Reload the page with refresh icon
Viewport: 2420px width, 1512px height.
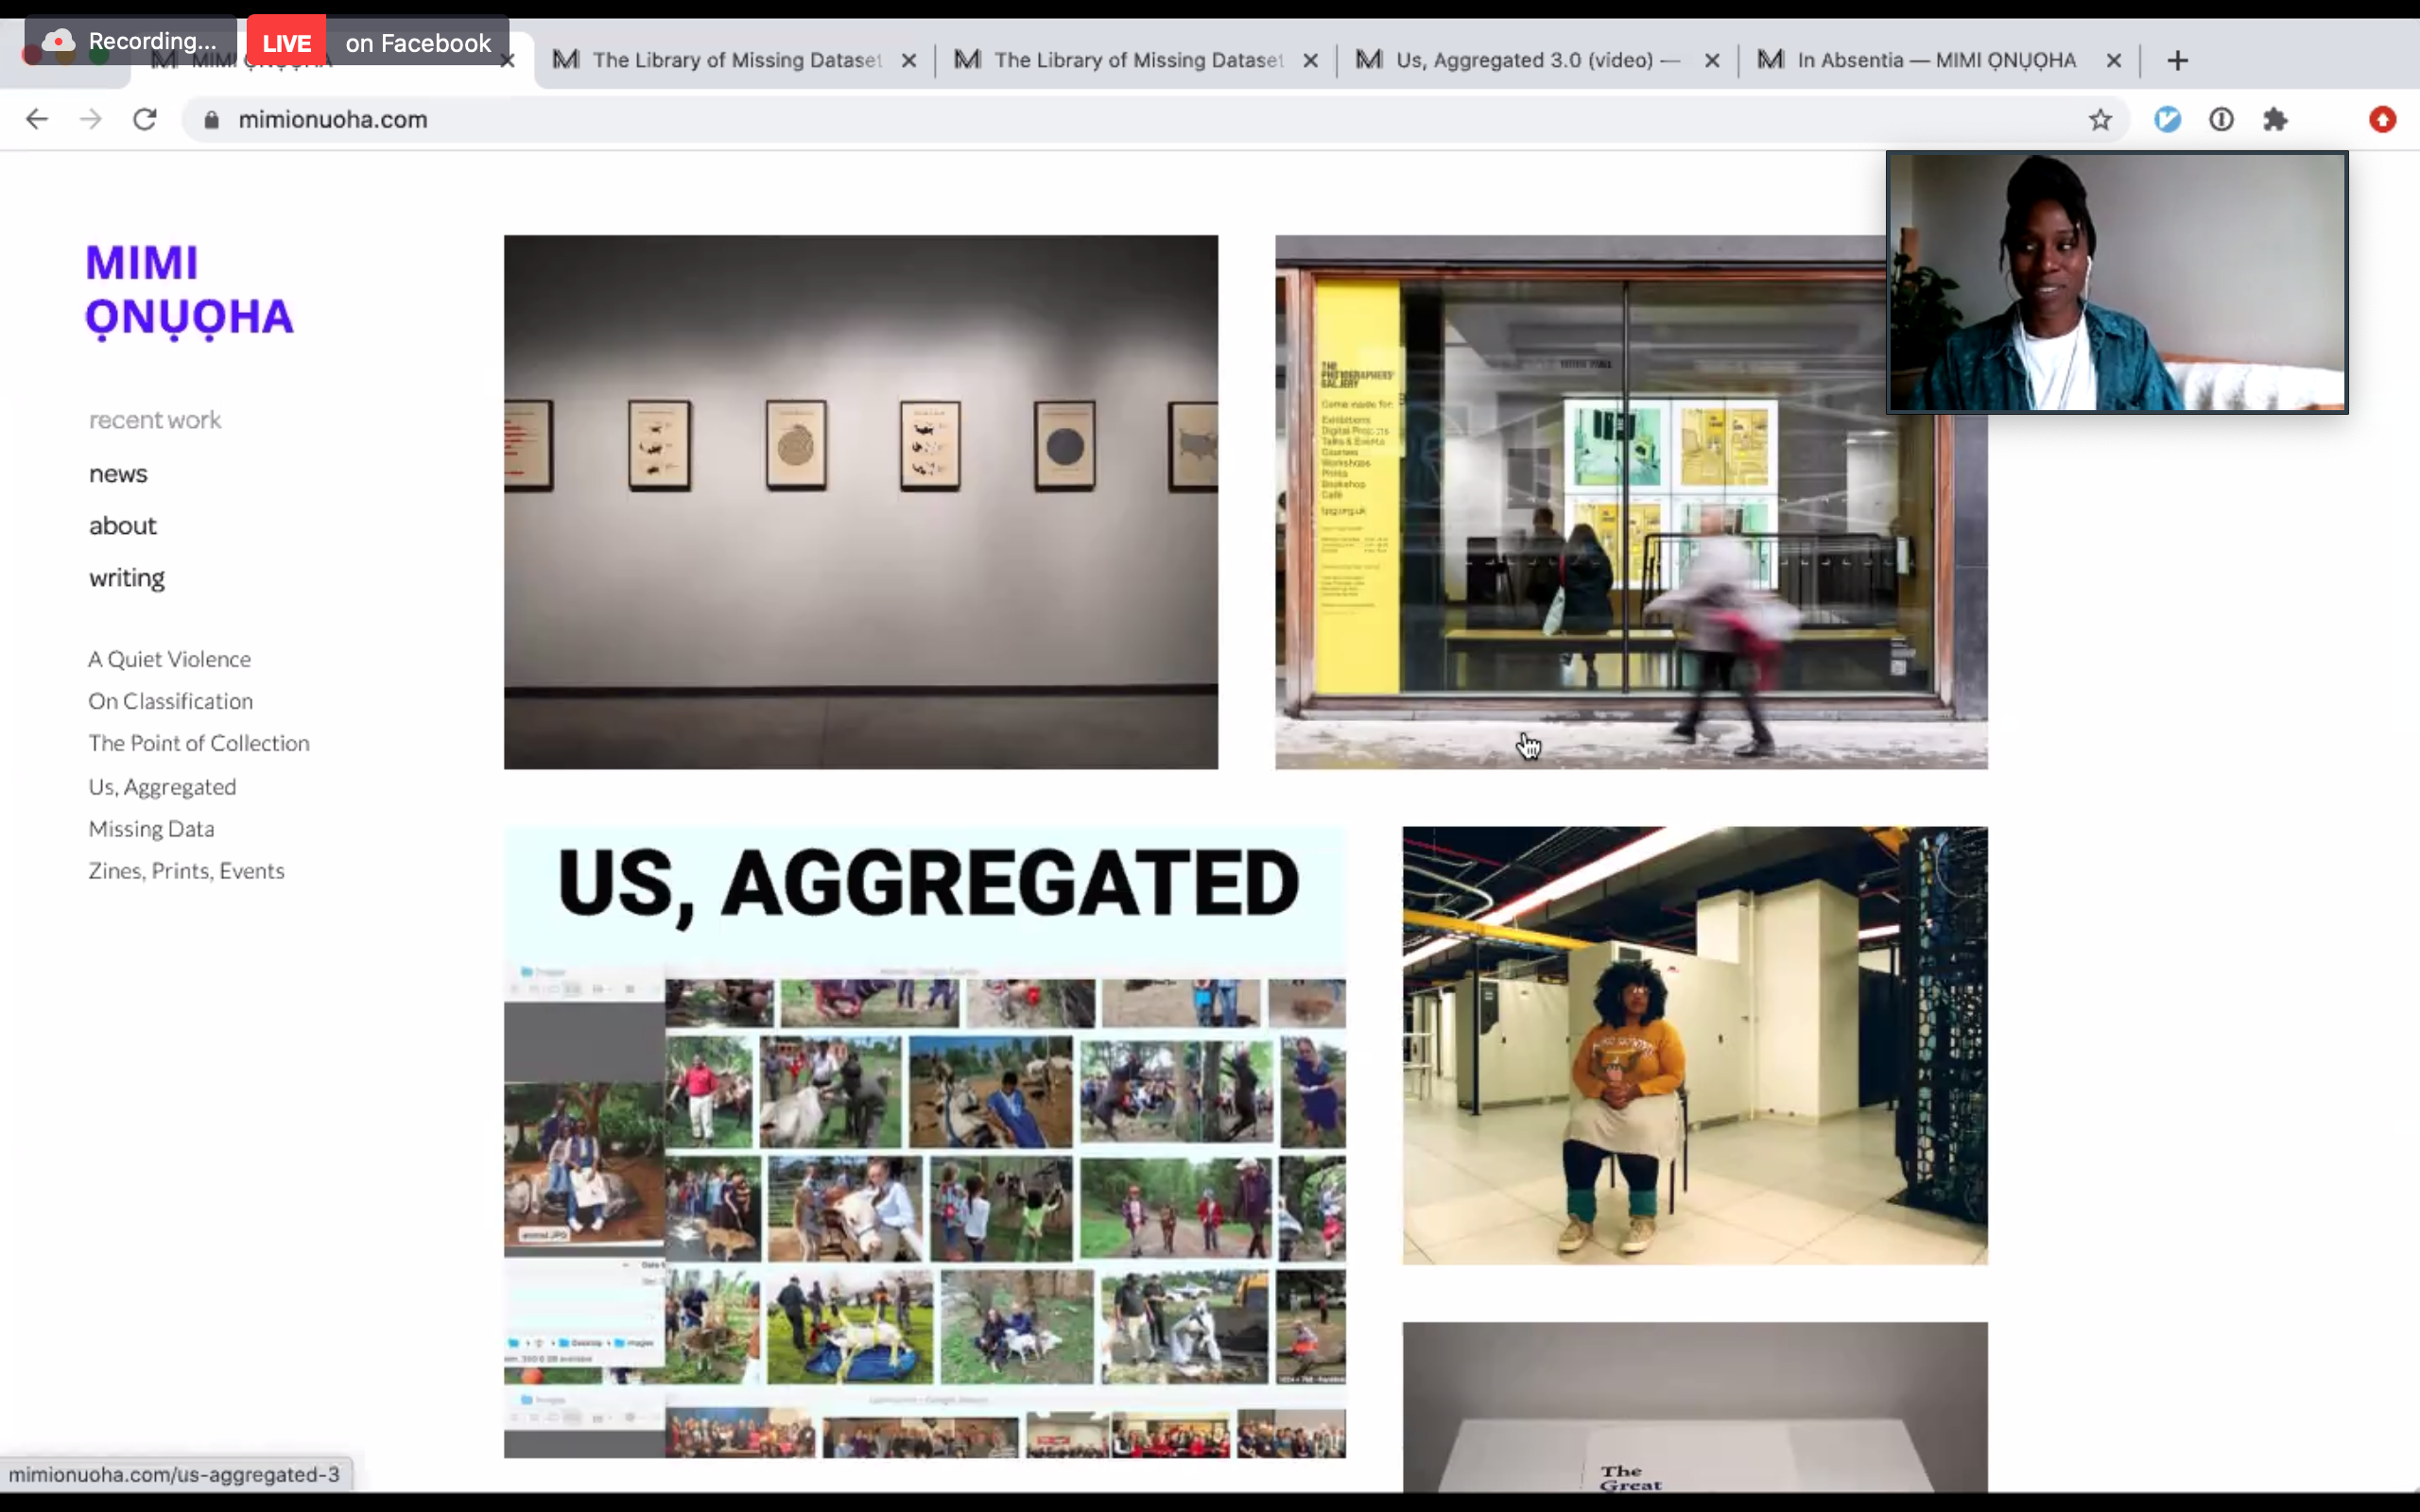point(145,119)
